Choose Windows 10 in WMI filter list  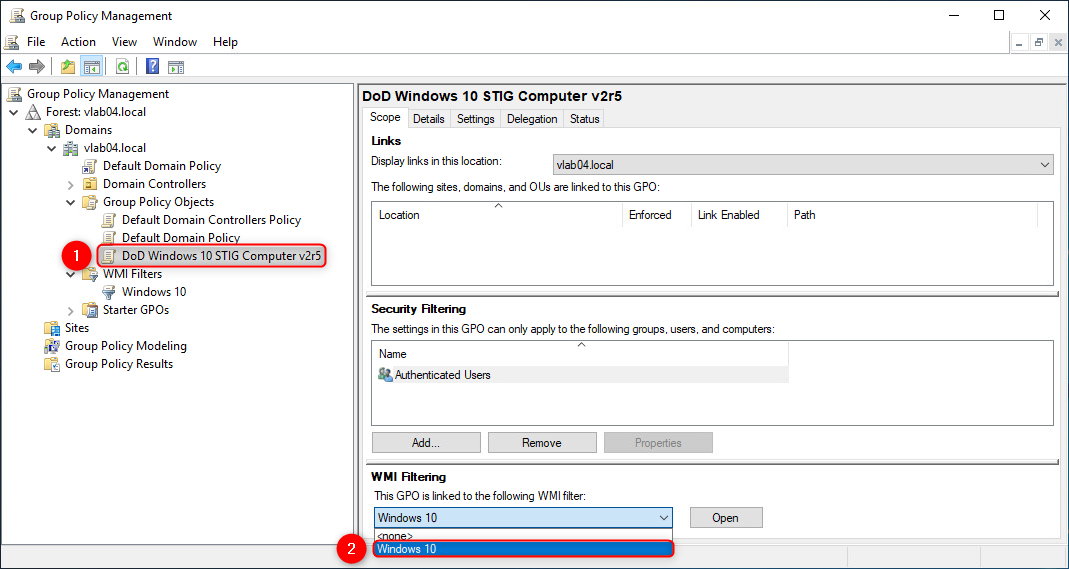522,549
